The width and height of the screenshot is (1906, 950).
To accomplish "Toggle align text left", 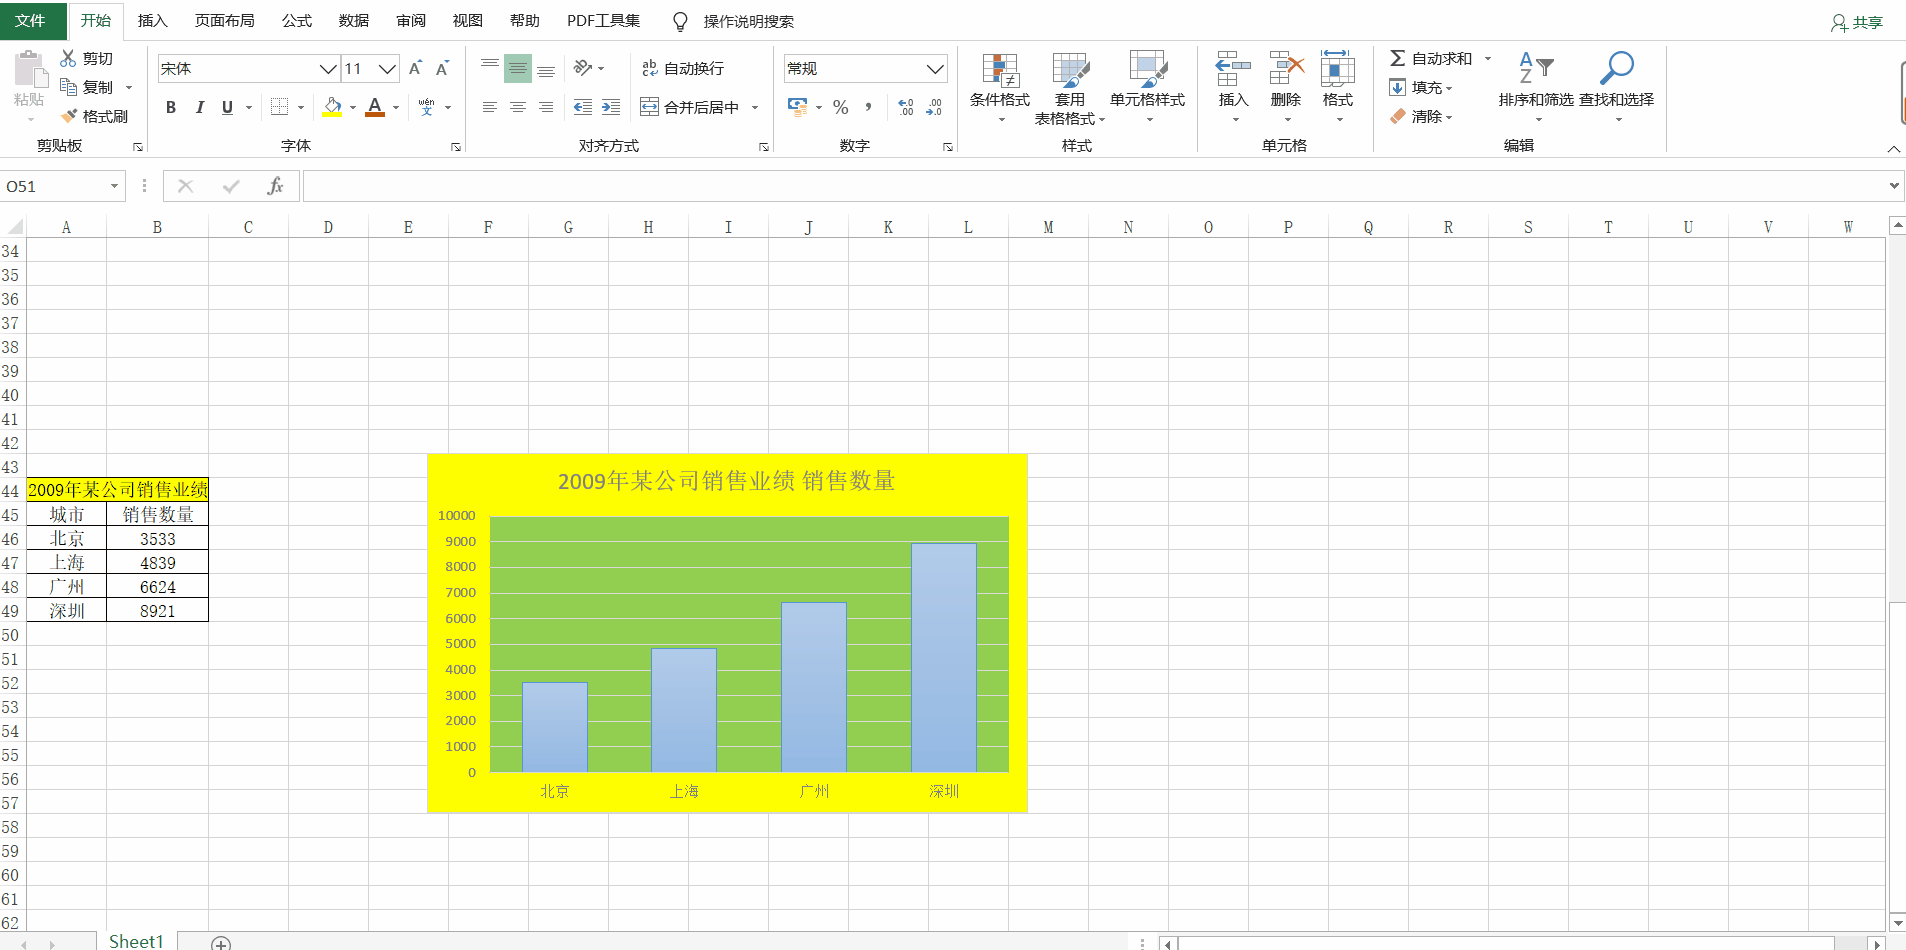I will [490, 107].
